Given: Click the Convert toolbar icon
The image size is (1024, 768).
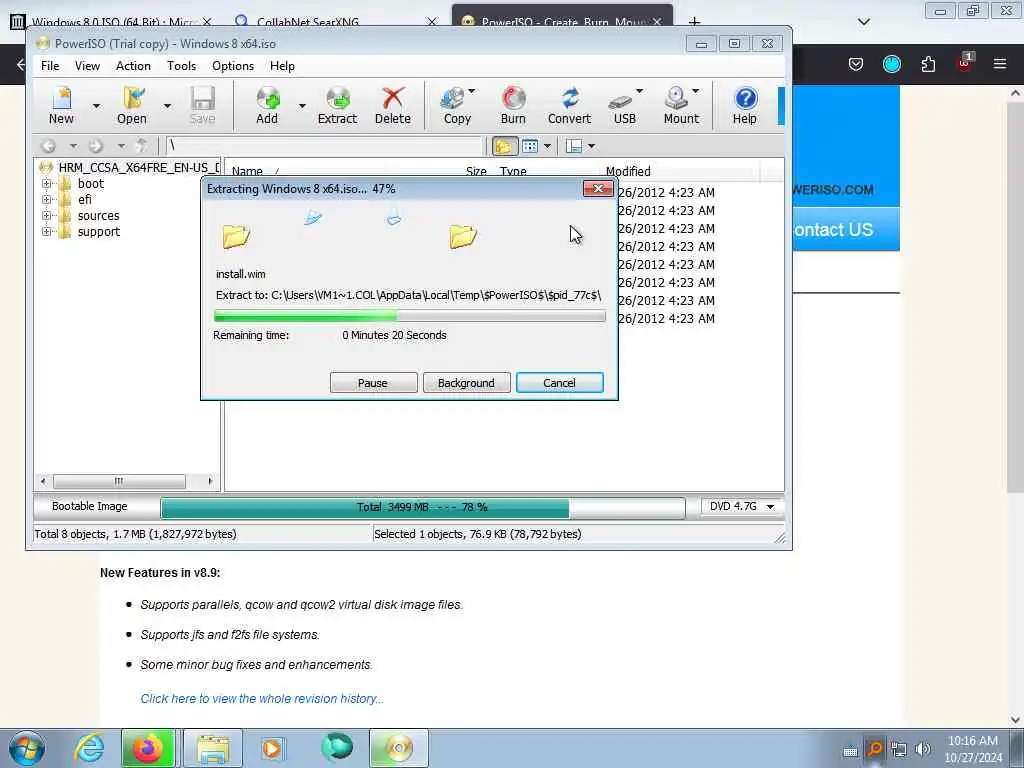Looking at the screenshot, I should 569,105.
